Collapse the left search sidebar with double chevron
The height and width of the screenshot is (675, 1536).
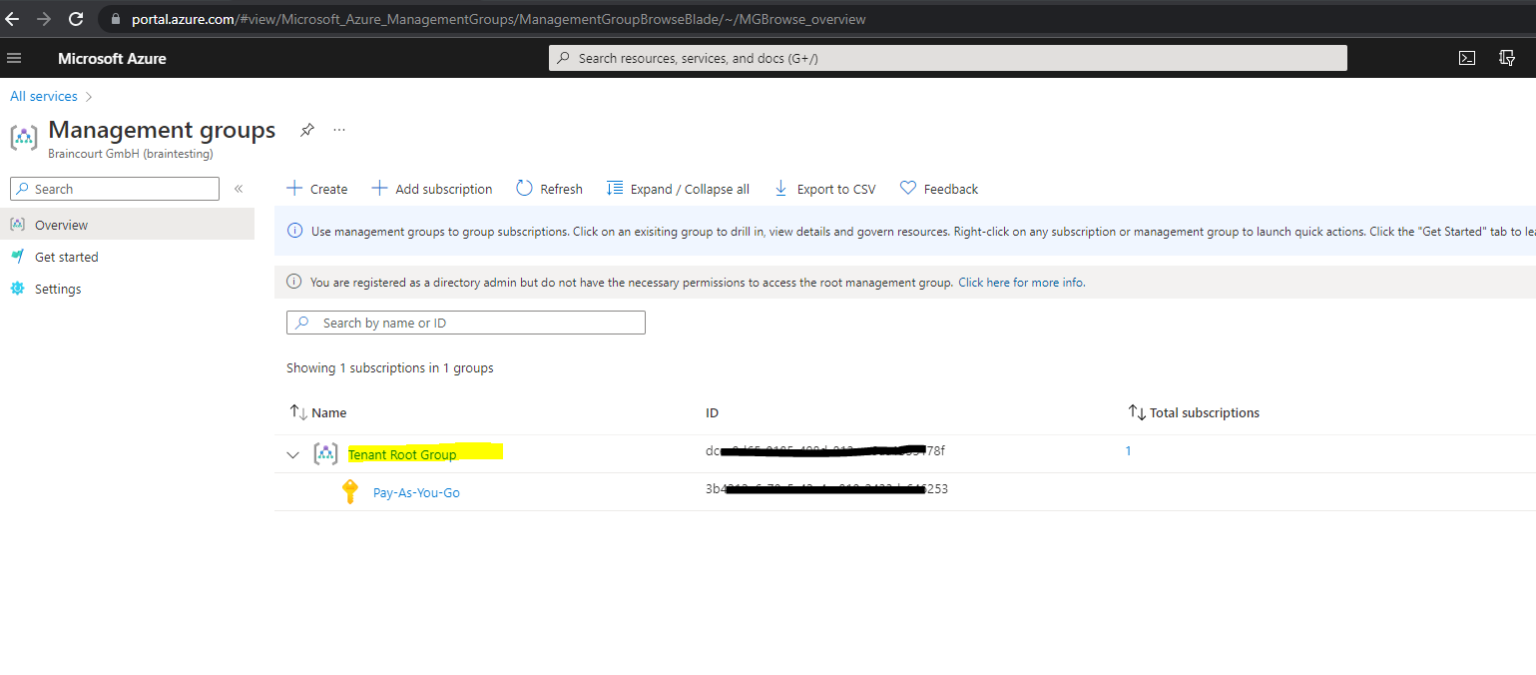[238, 187]
